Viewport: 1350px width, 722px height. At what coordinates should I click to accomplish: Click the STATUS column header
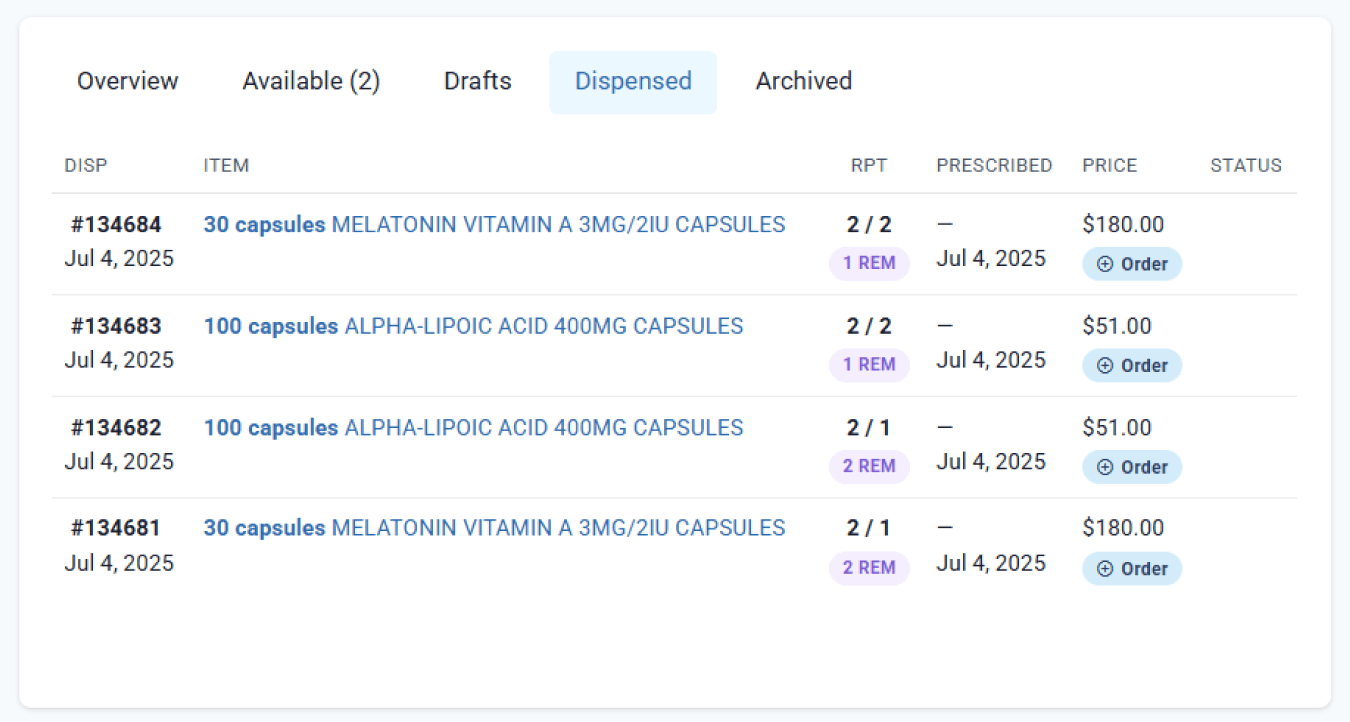(1246, 166)
